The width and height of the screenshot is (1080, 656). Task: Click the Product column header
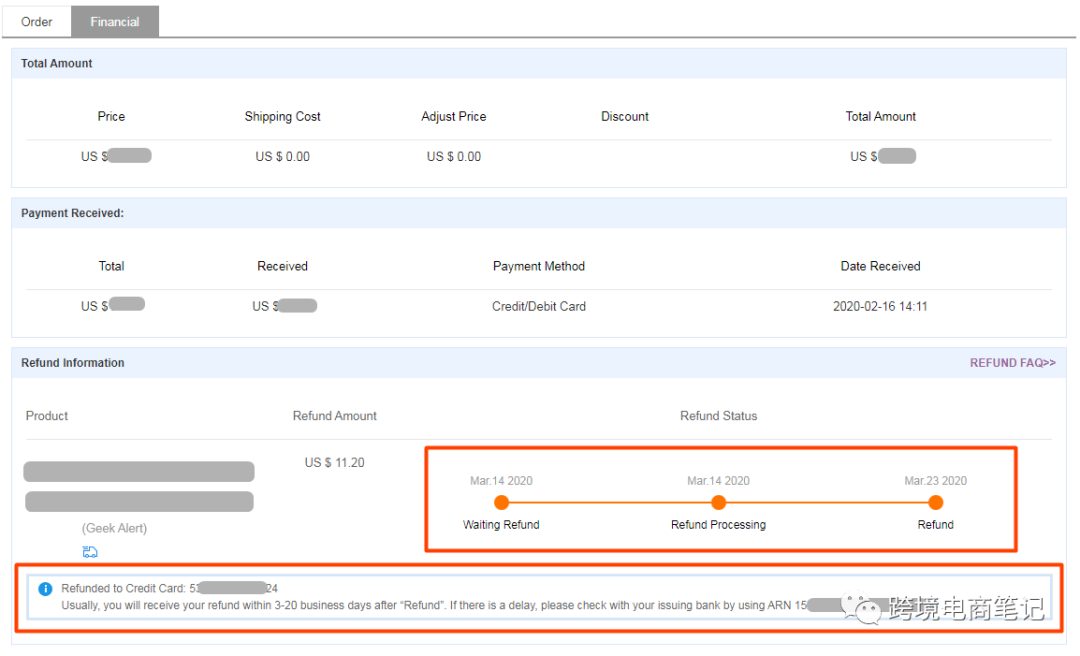tap(47, 416)
